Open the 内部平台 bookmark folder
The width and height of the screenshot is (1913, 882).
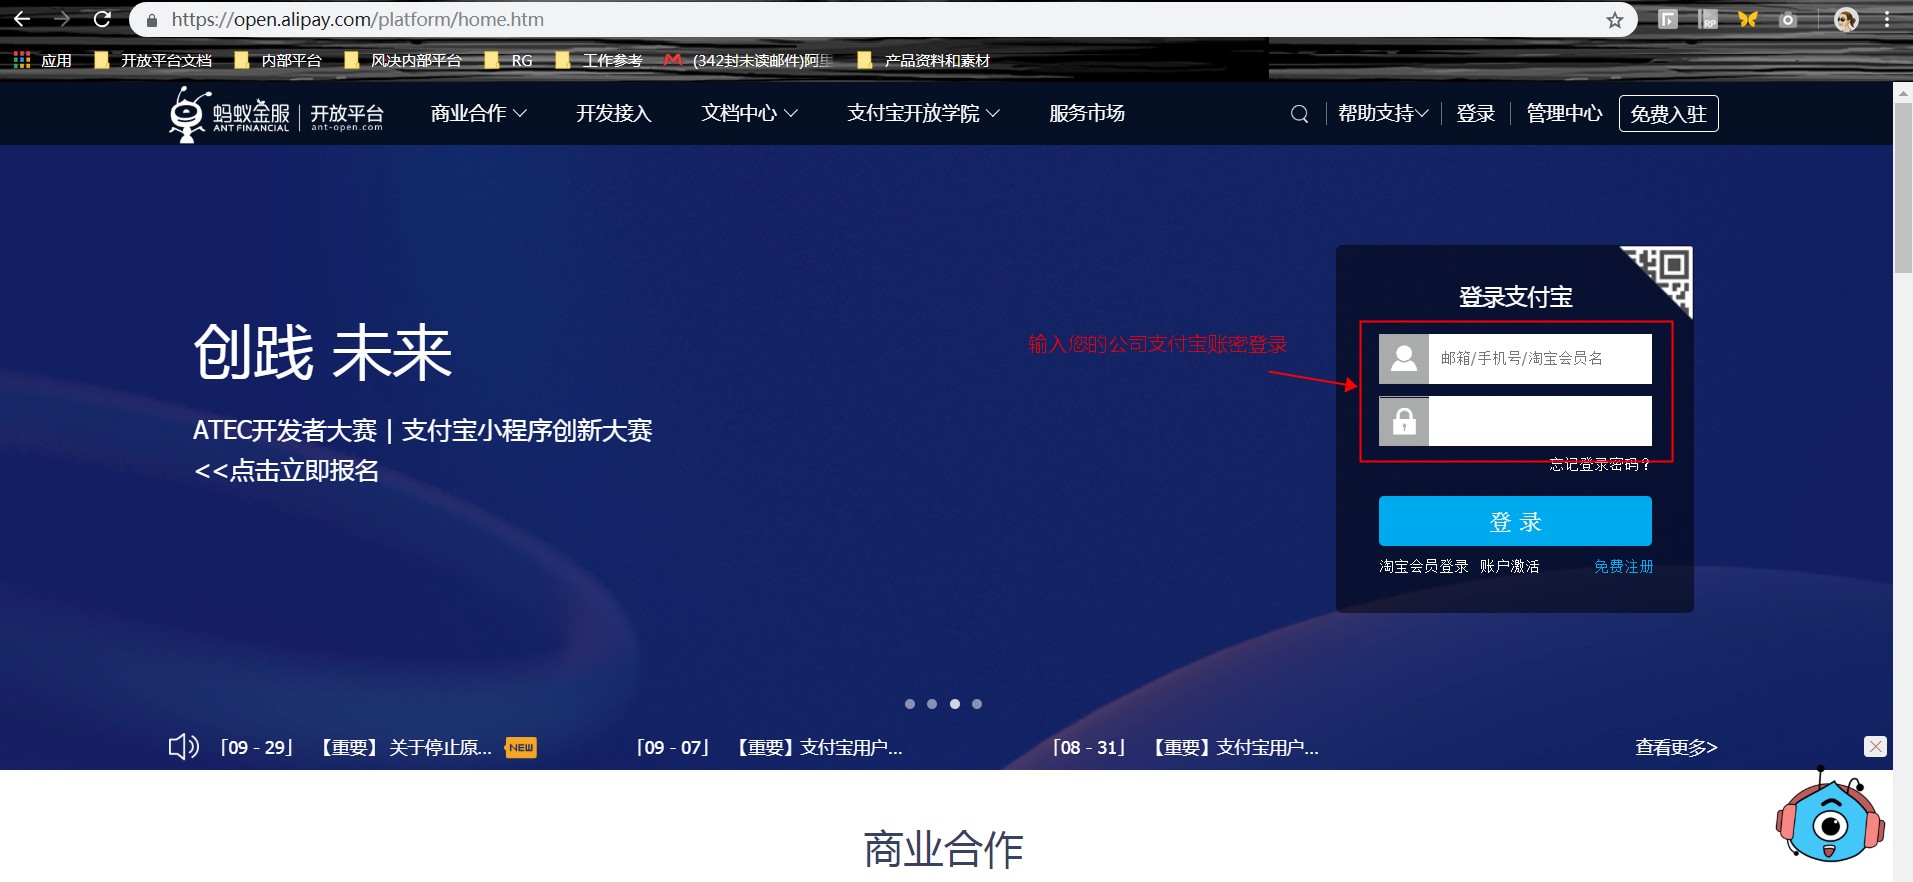point(278,60)
